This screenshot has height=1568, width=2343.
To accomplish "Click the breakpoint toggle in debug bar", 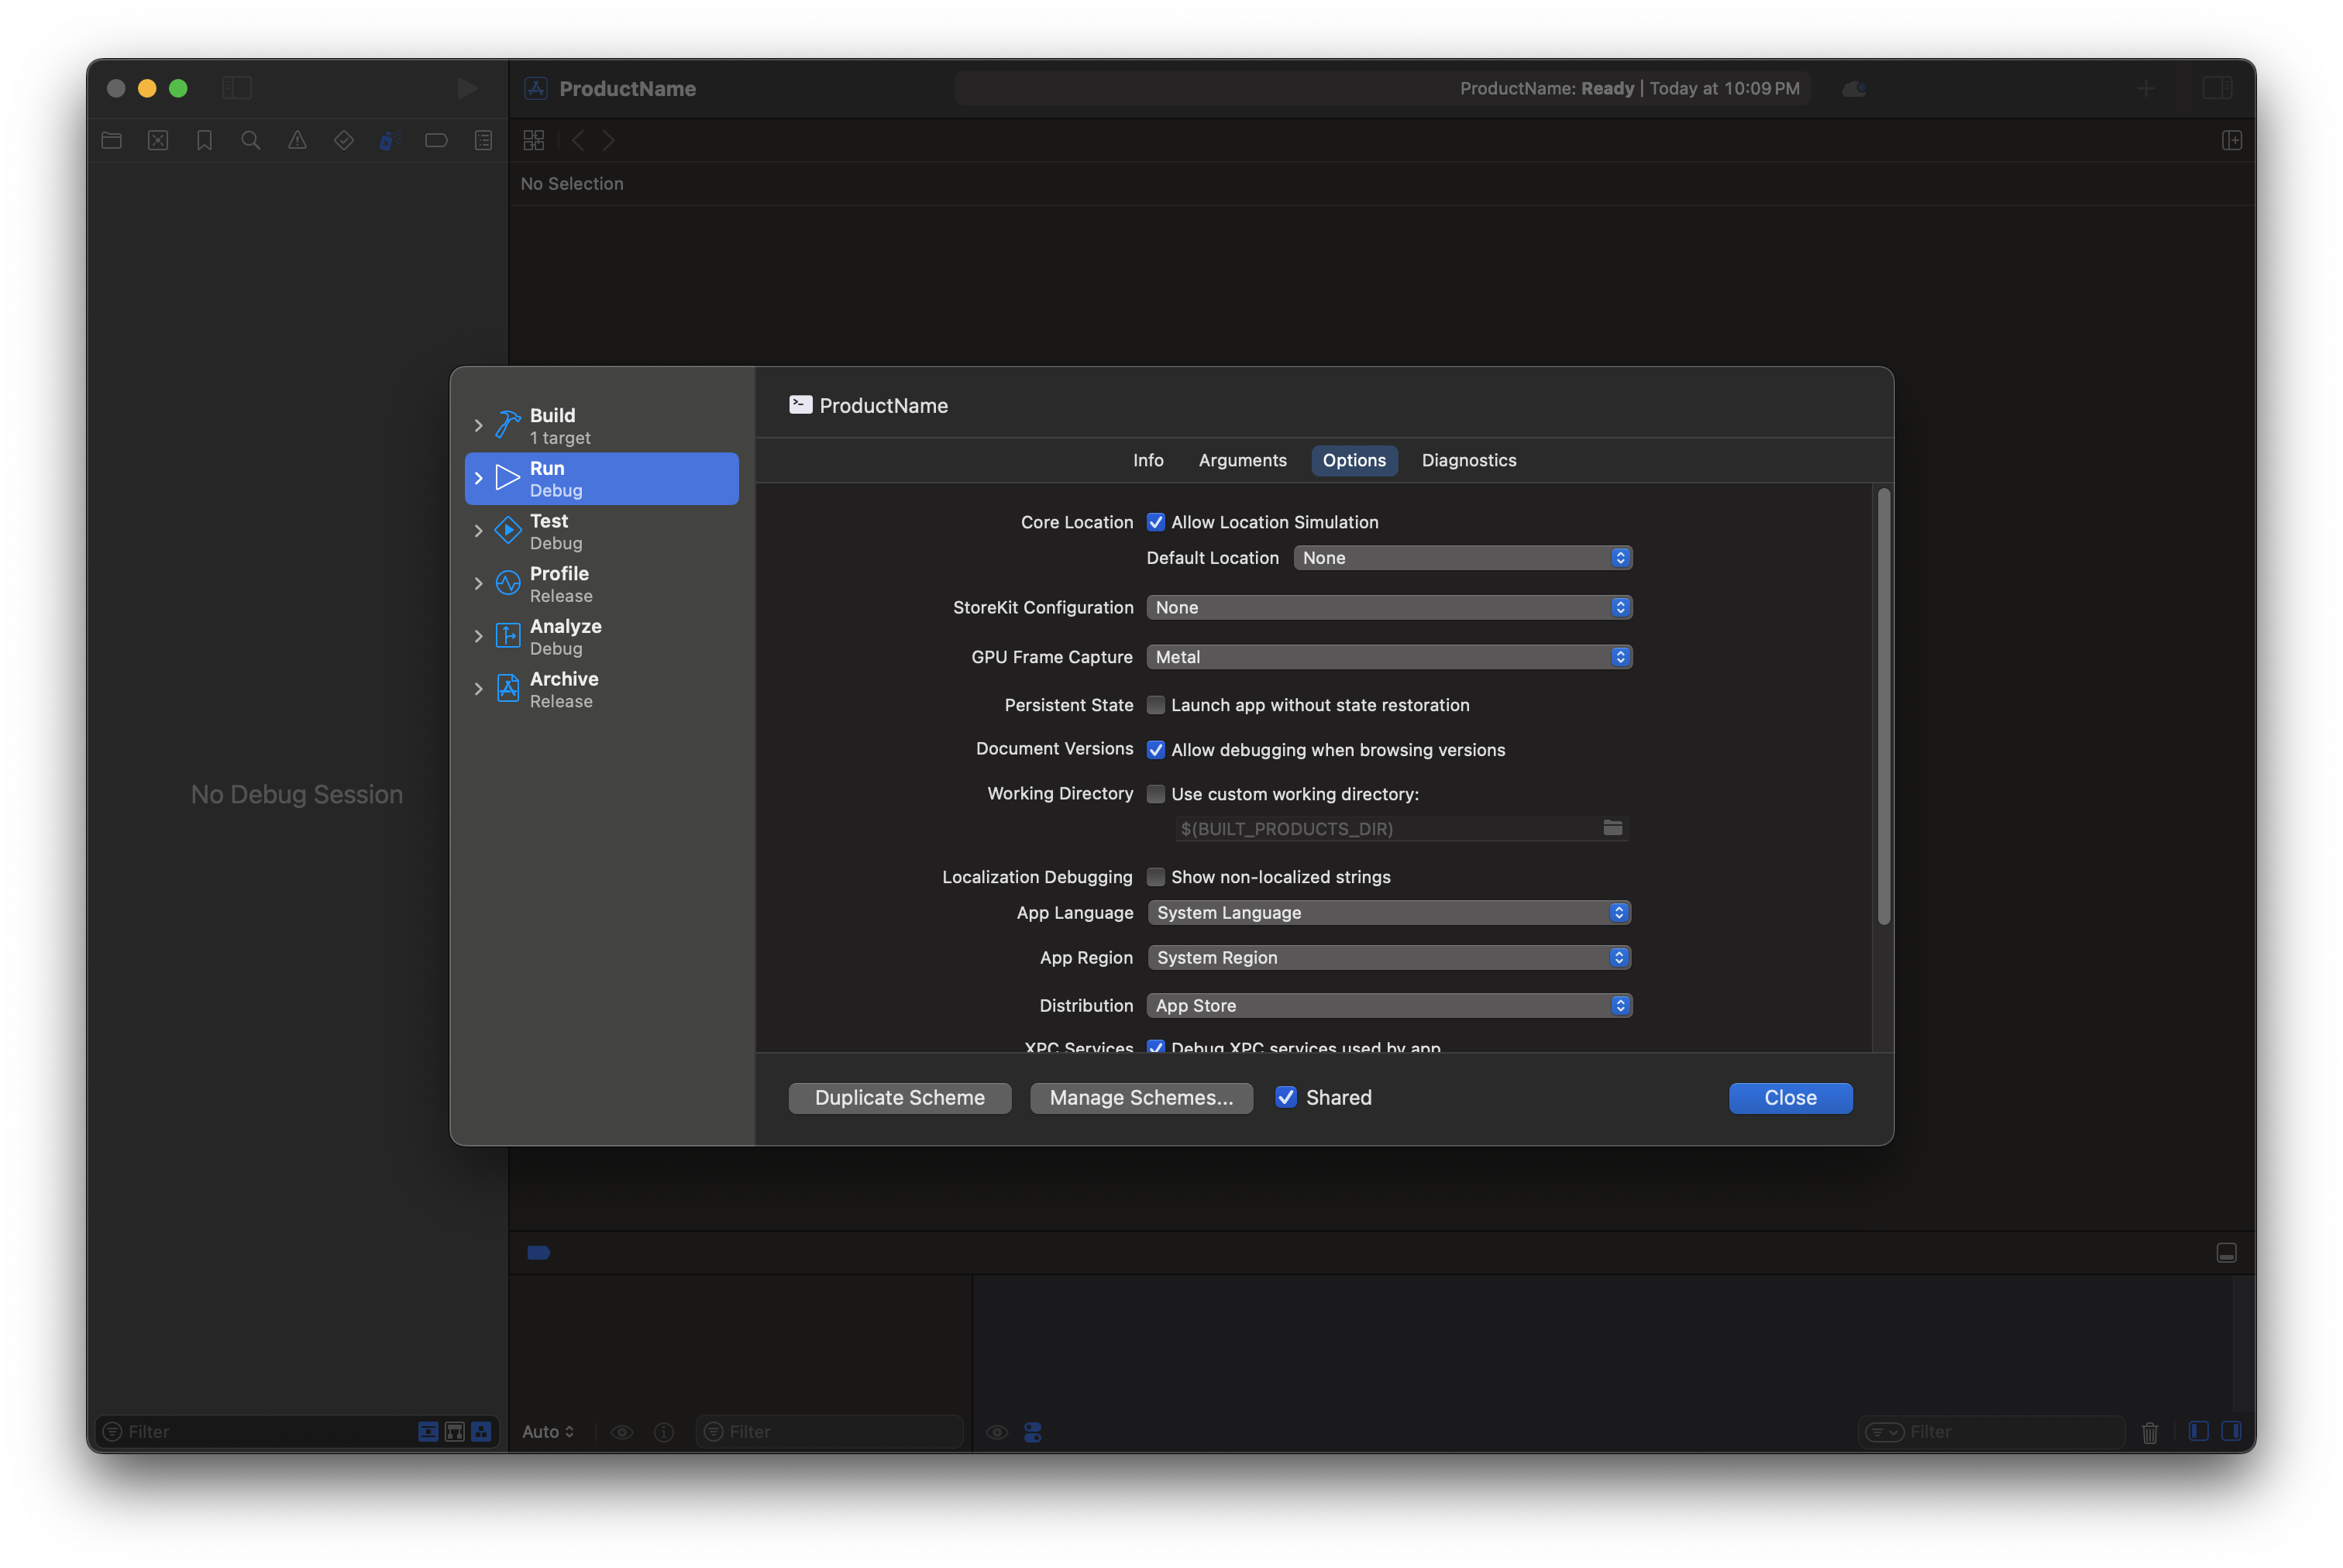I will pos(539,1253).
